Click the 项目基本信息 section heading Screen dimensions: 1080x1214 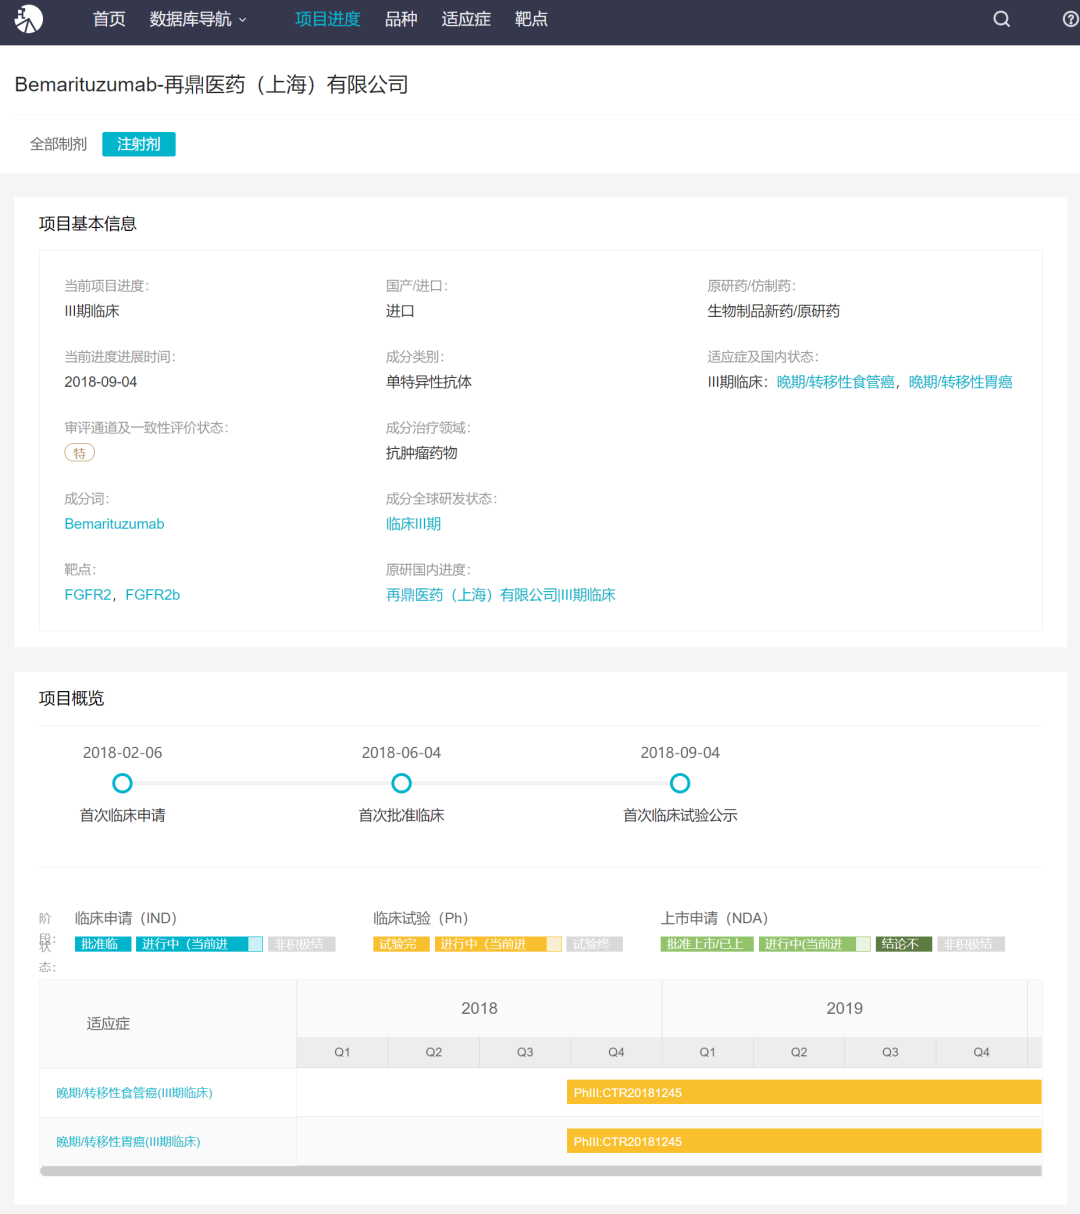(x=88, y=224)
